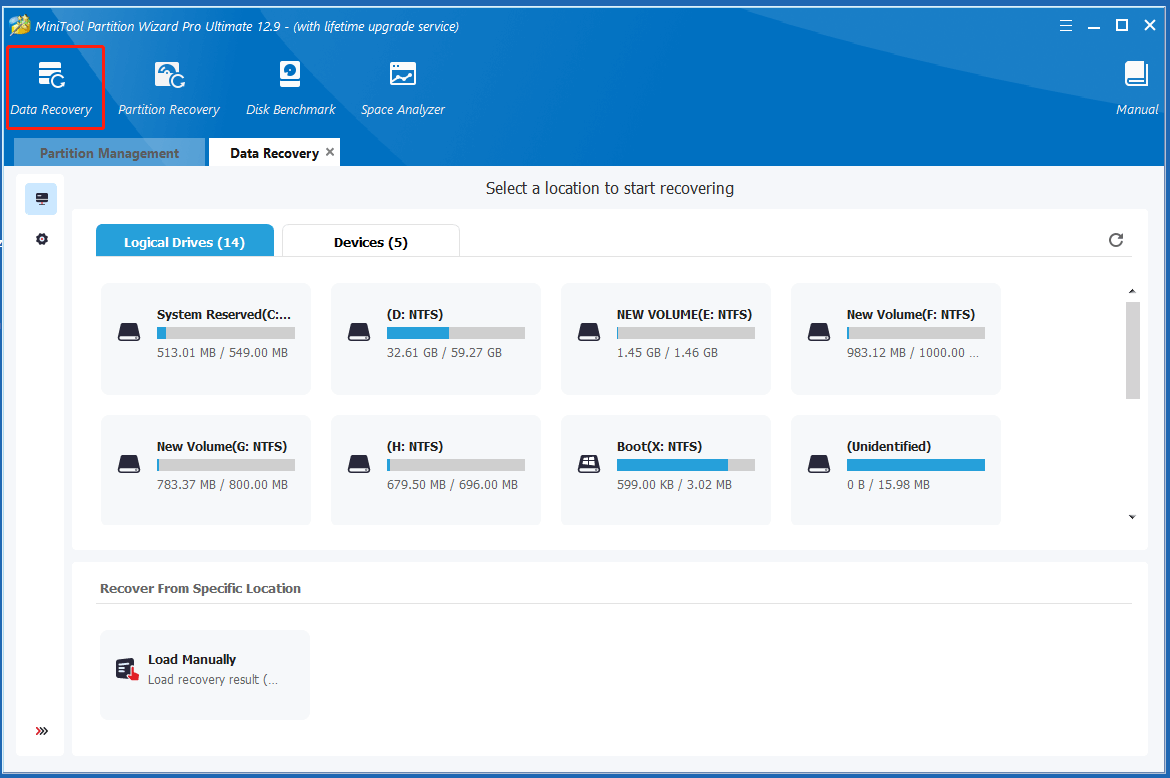Pick the Boot (X: NTFS) drive
This screenshot has height=778, width=1170.
coord(666,470)
